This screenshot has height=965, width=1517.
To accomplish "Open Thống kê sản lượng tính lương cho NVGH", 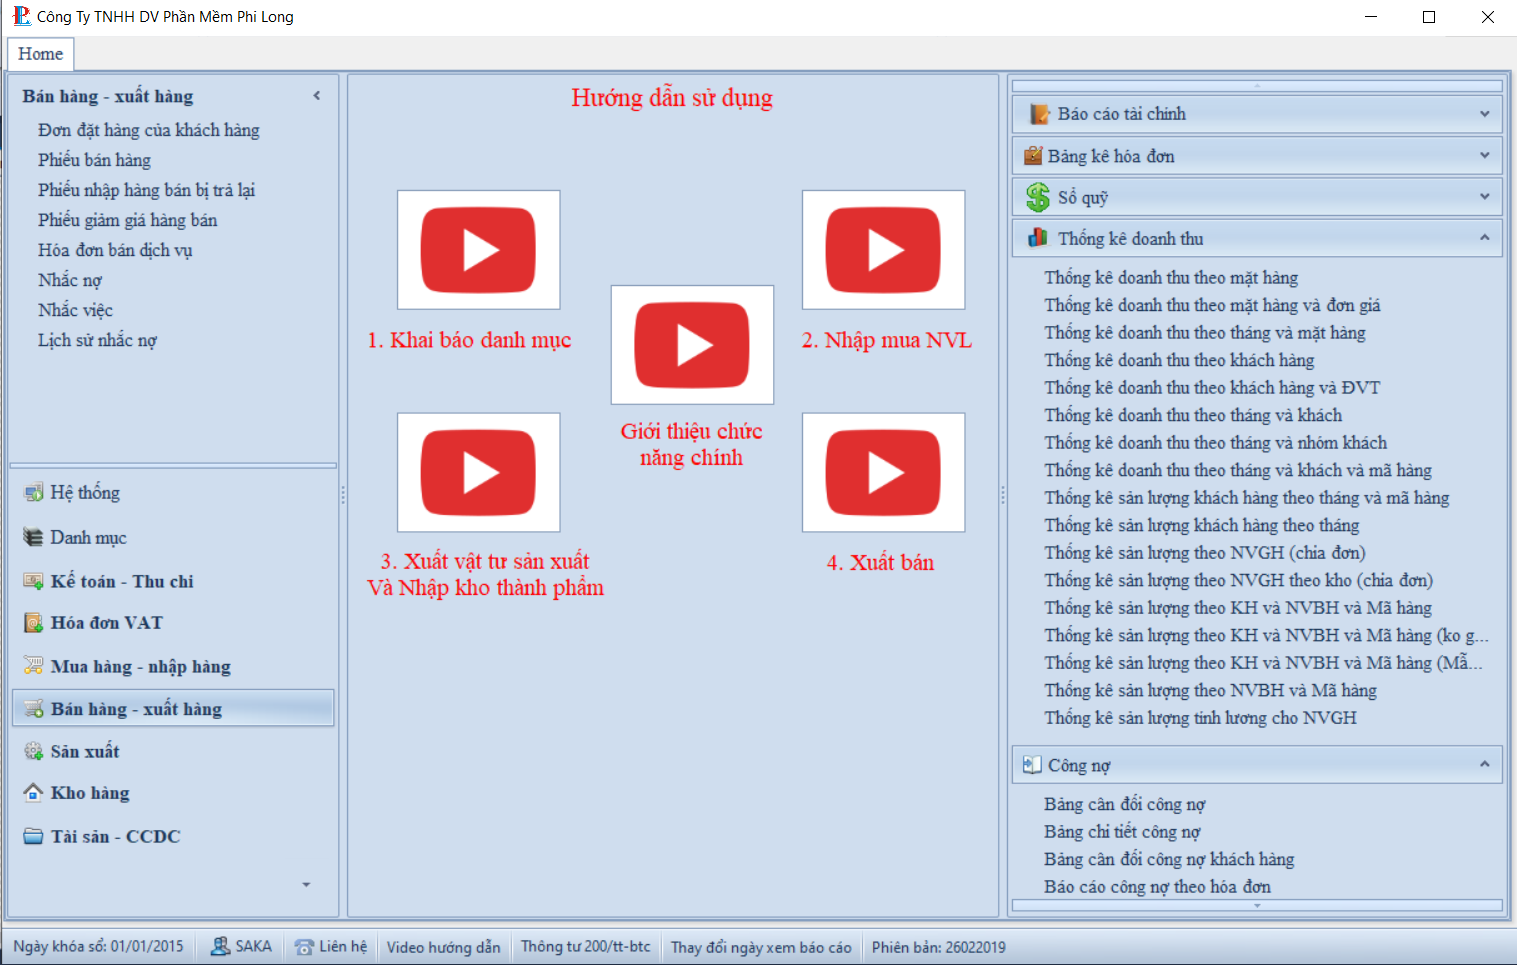I will 1200,718.
